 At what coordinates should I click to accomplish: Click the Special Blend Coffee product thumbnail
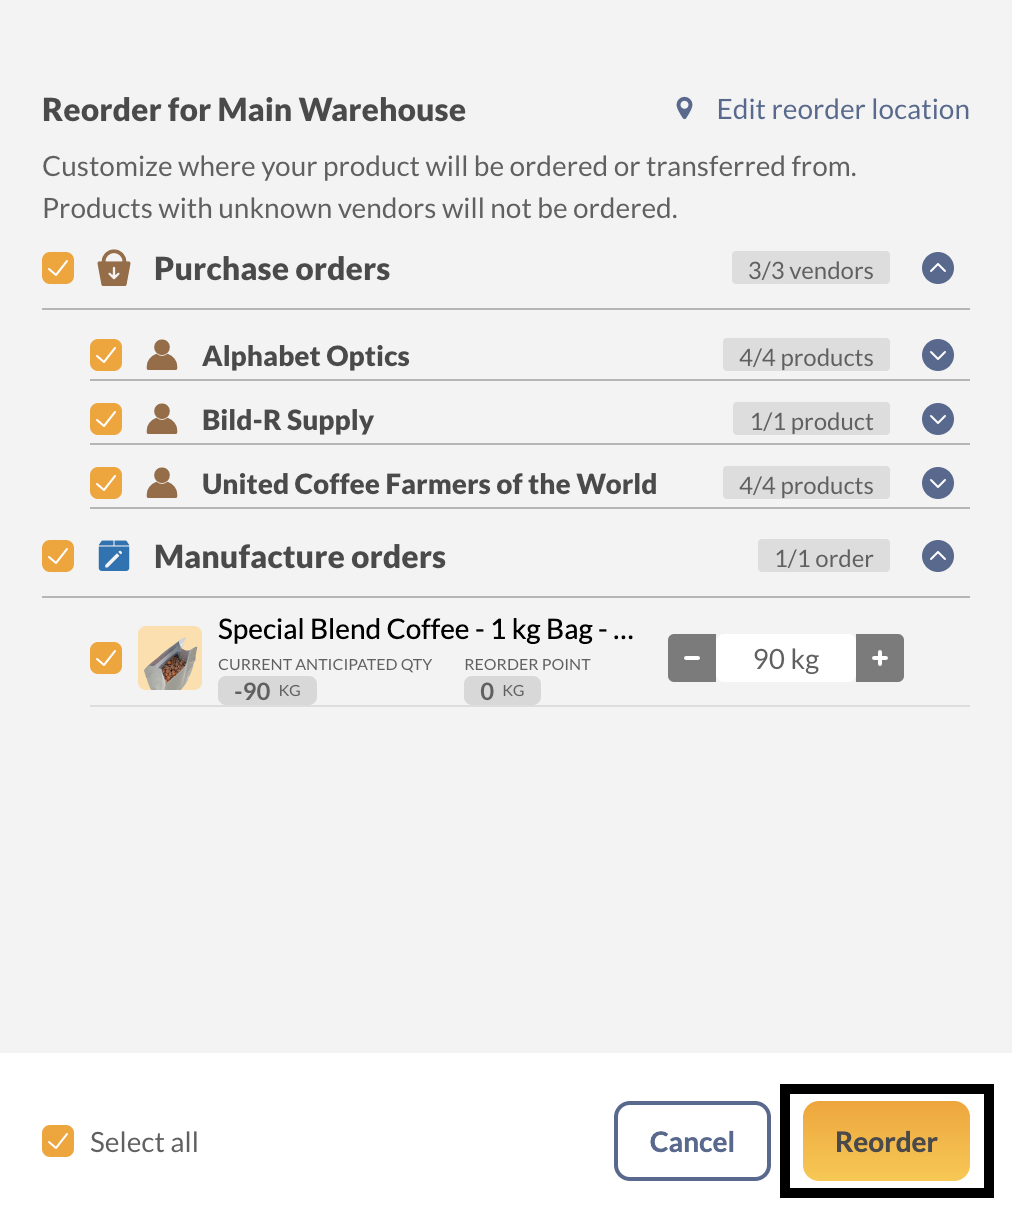coord(170,658)
